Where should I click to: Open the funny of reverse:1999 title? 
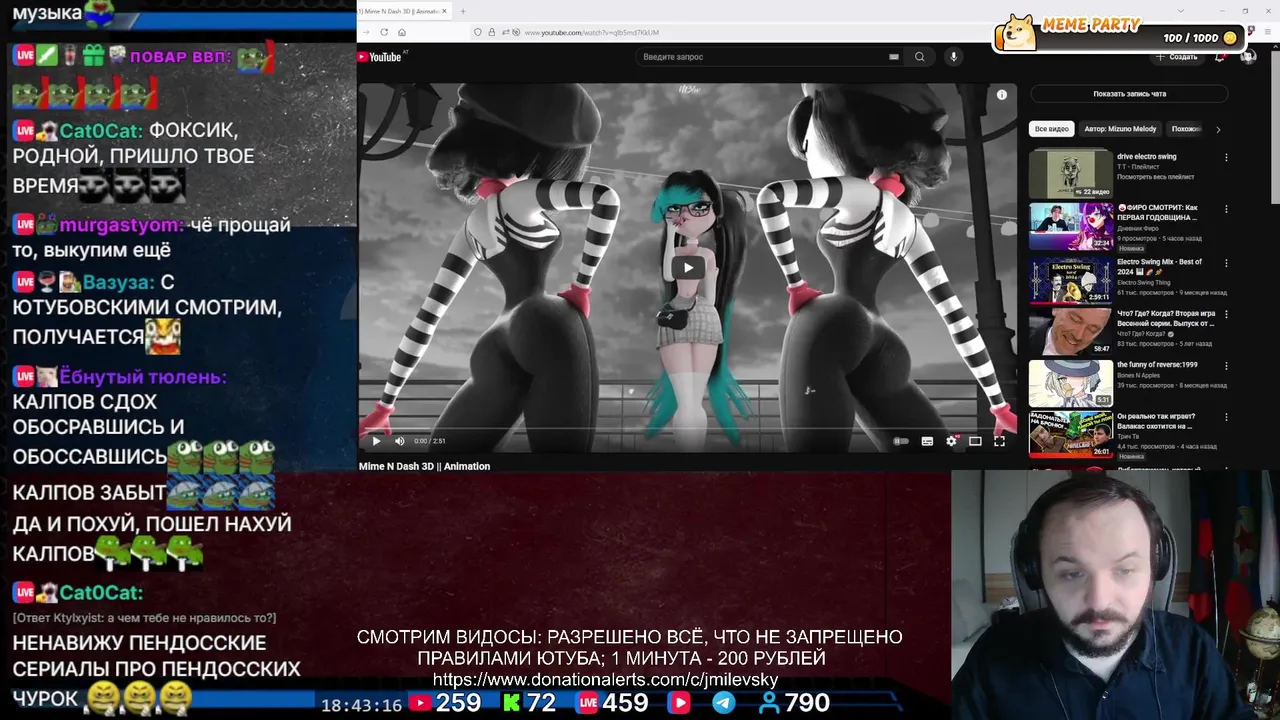[x=1157, y=365]
